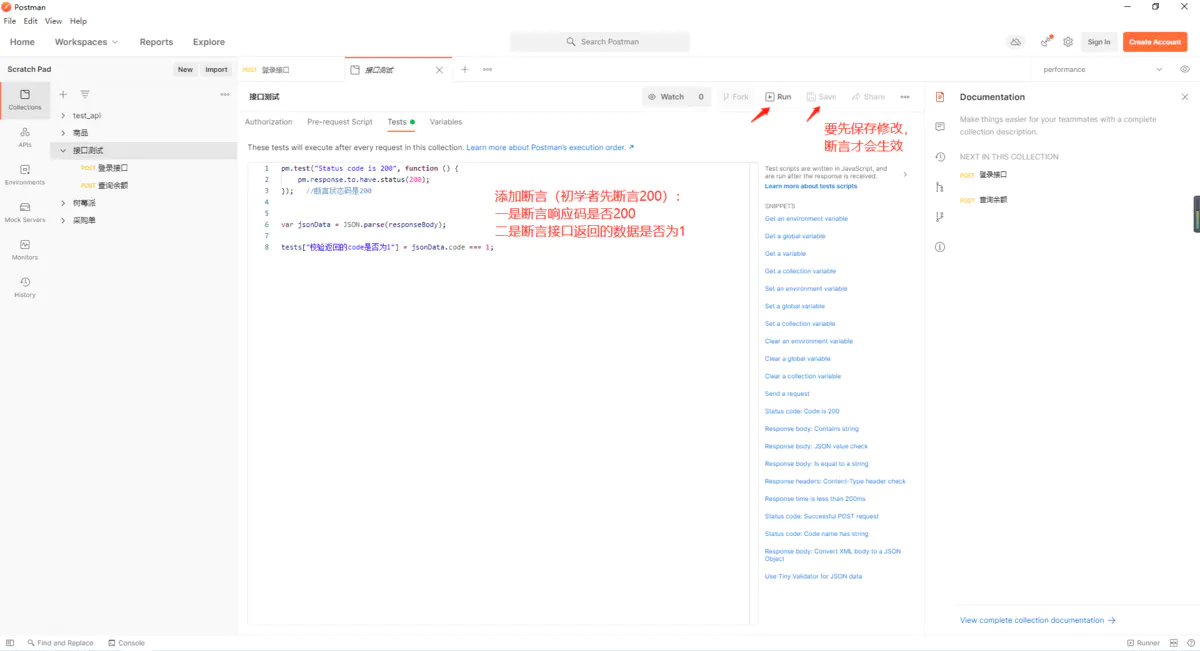This screenshot has height=651, width=1200.
Task: Open the Mock Servers sidebar panel
Action: tap(25, 212)
